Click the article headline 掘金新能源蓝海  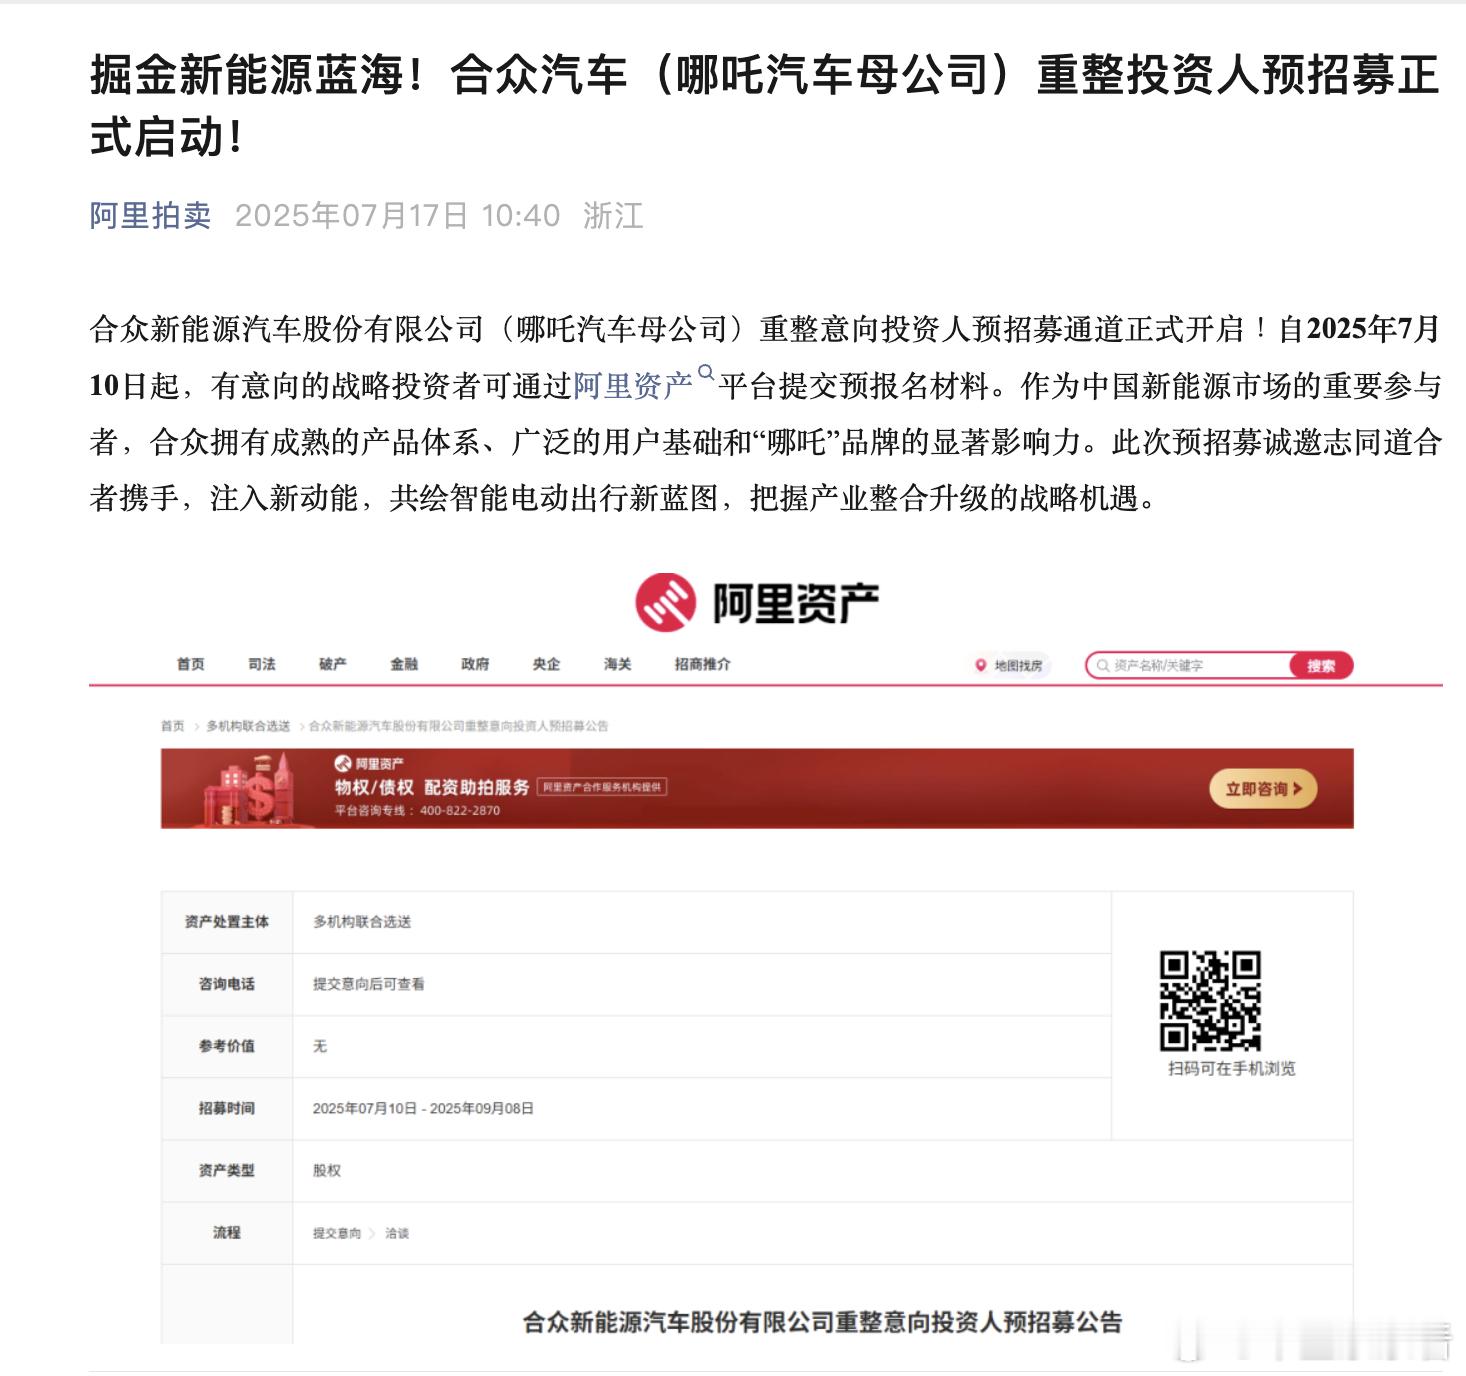764,105
